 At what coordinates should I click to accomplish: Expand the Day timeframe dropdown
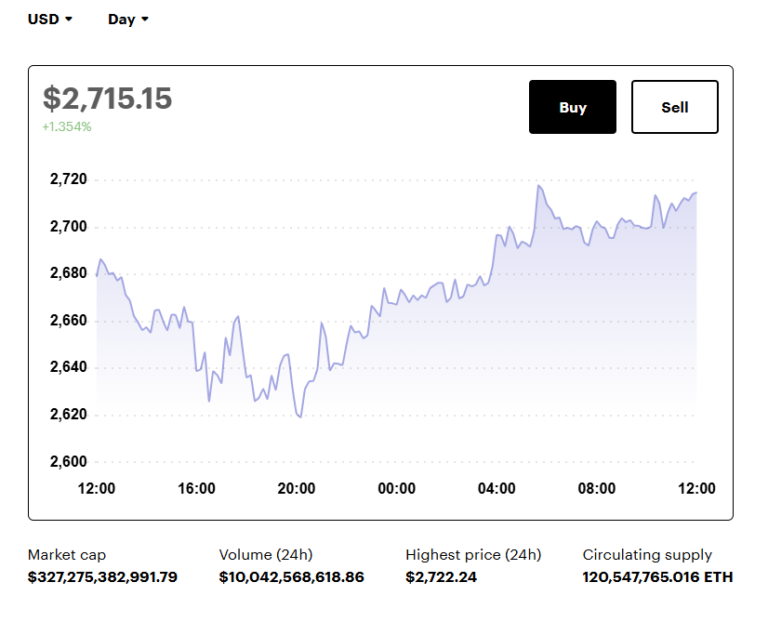(x=128, y=19)
